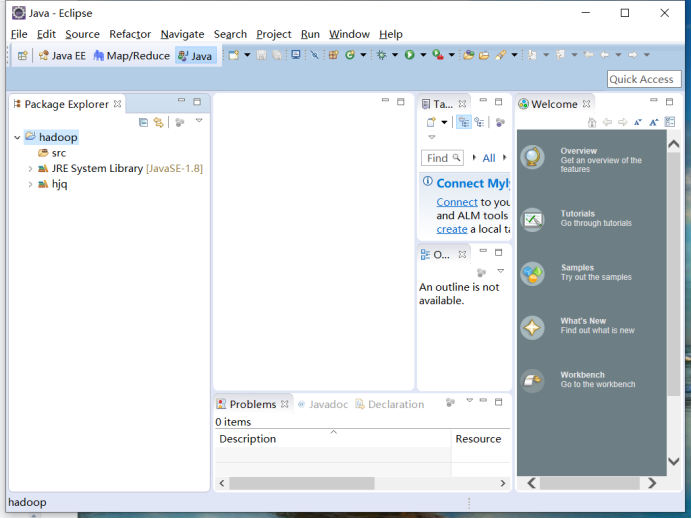Click the Find field in Task List
The width and height of the screenshot is (692, 519).
442,158
